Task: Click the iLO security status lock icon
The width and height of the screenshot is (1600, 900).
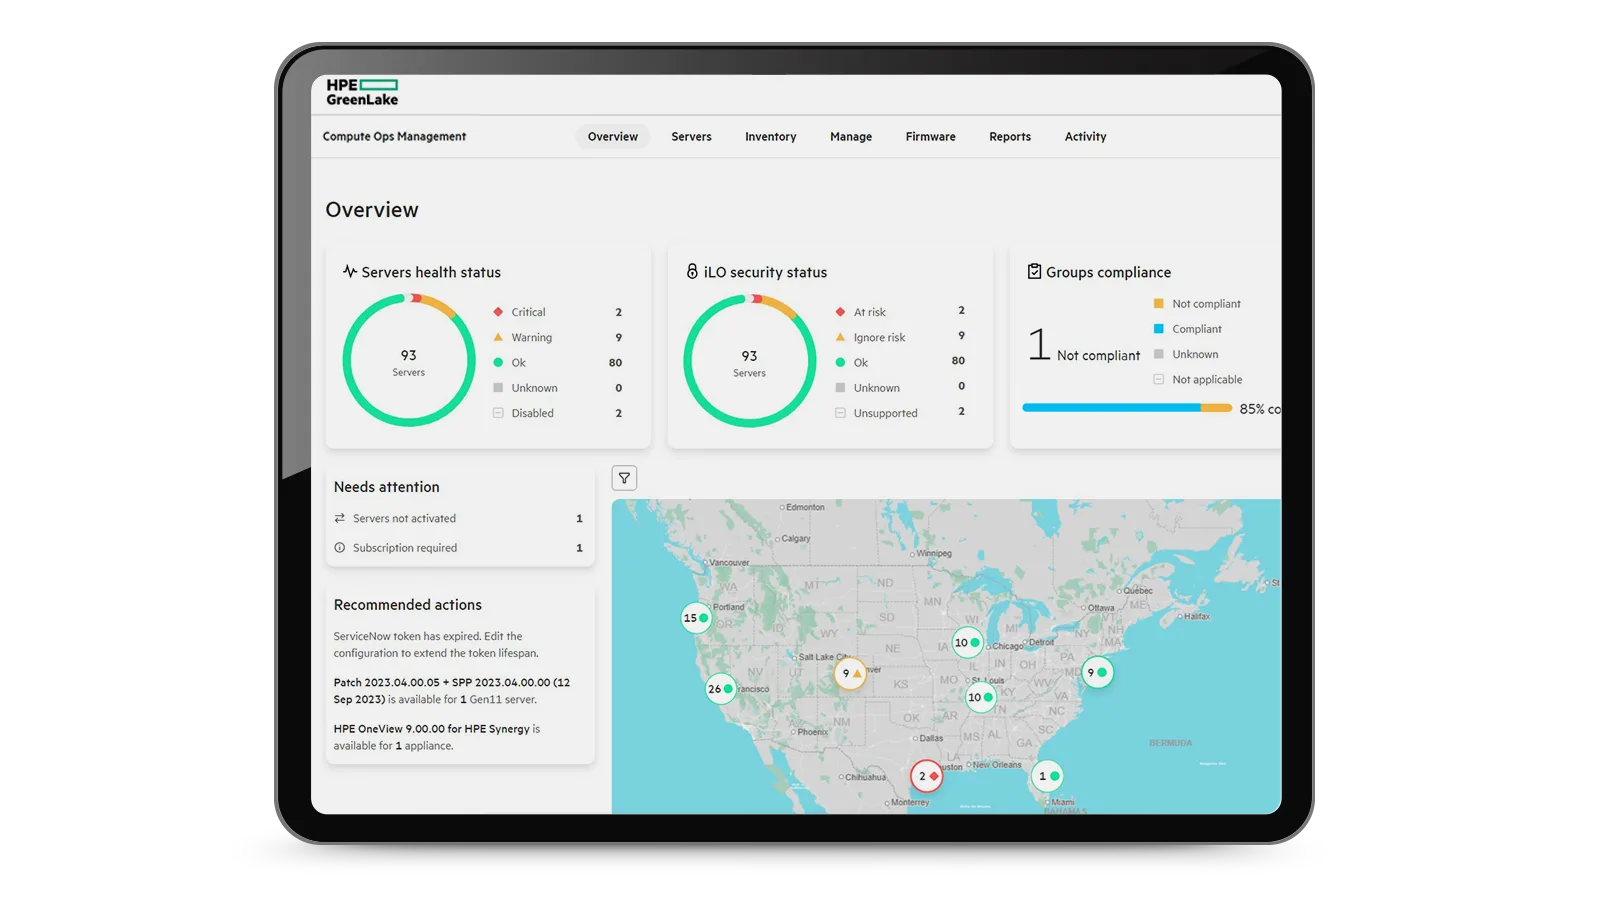Action: (x=691, y=271)
